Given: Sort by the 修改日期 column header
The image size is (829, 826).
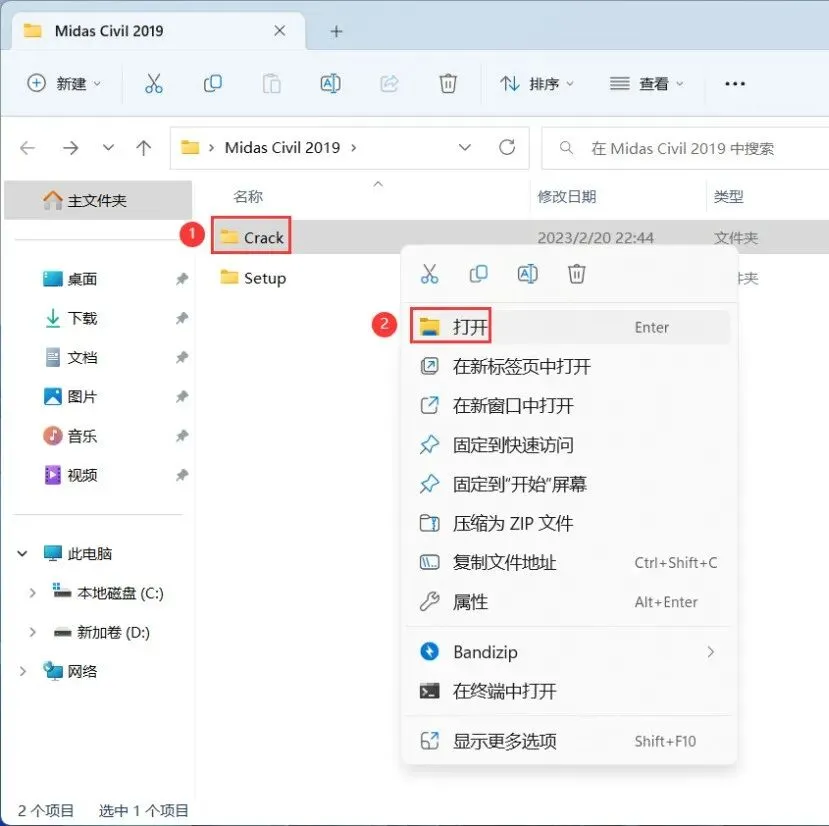Looking at the screenshot, I should coord(566,197).
